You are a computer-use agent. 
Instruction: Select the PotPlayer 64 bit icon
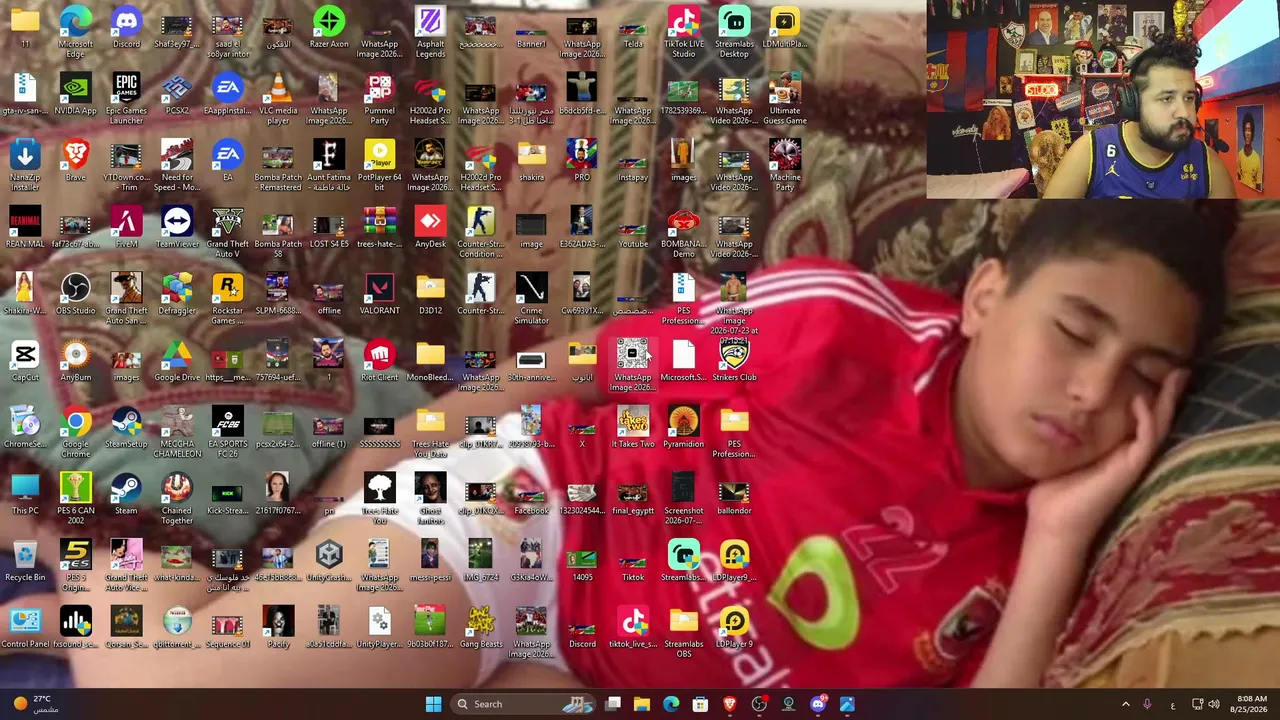point(379,165)
